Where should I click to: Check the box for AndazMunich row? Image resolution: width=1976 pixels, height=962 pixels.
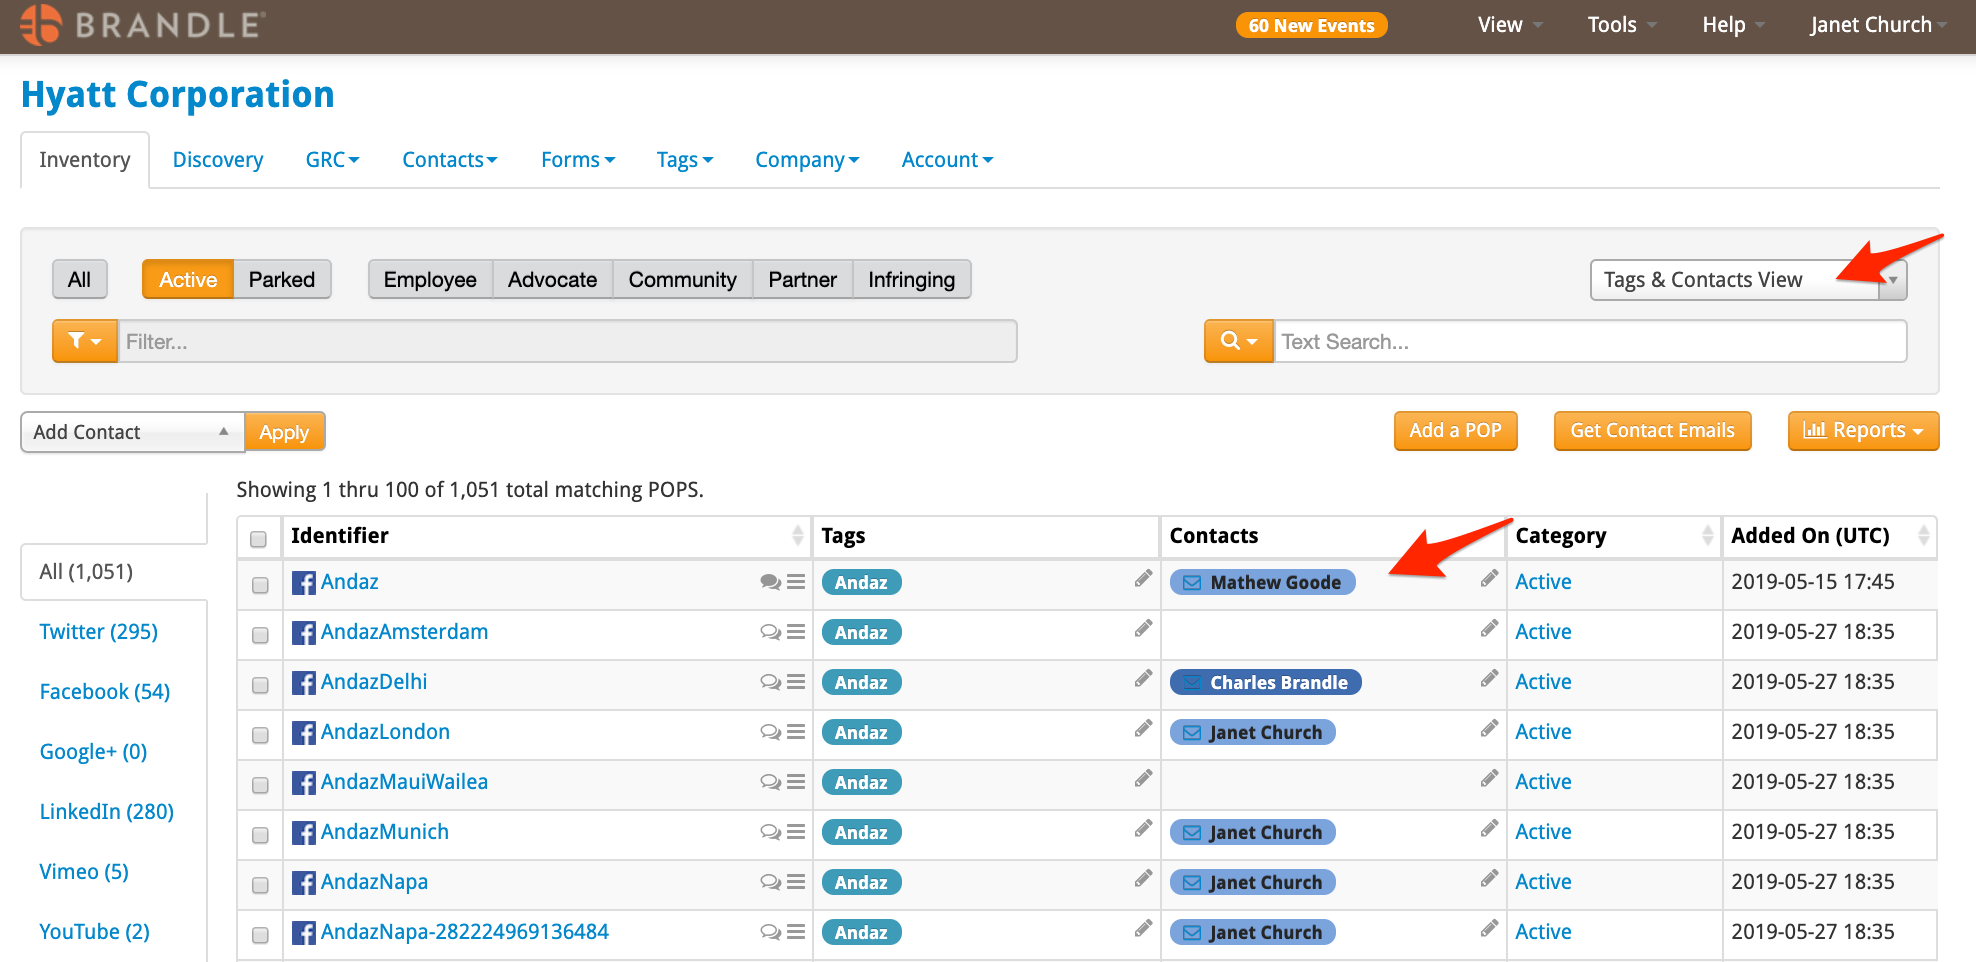pyautogui.click(x=260, y=835)
